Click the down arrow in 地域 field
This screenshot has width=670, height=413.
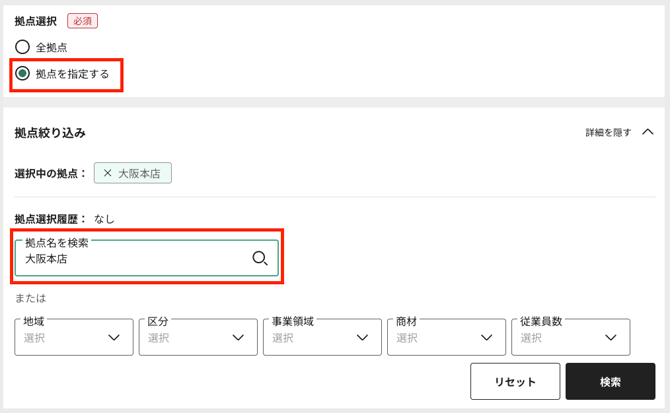point(113,338)
